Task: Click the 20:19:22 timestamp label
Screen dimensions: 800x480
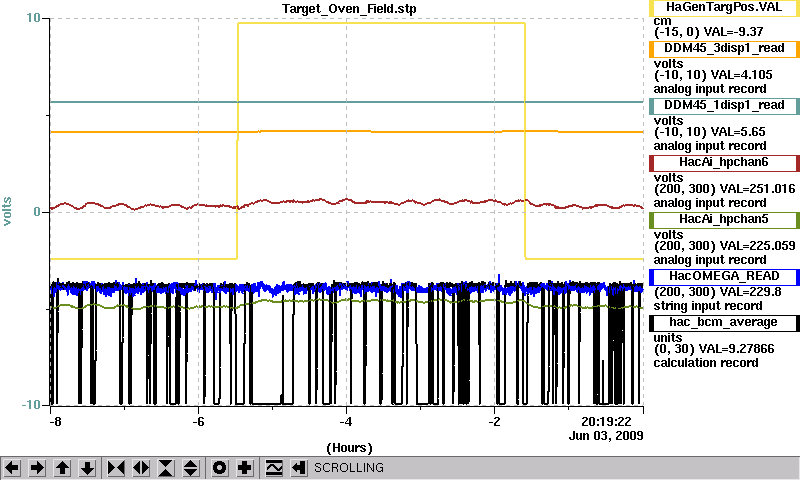Action: (x=606, y=422)
